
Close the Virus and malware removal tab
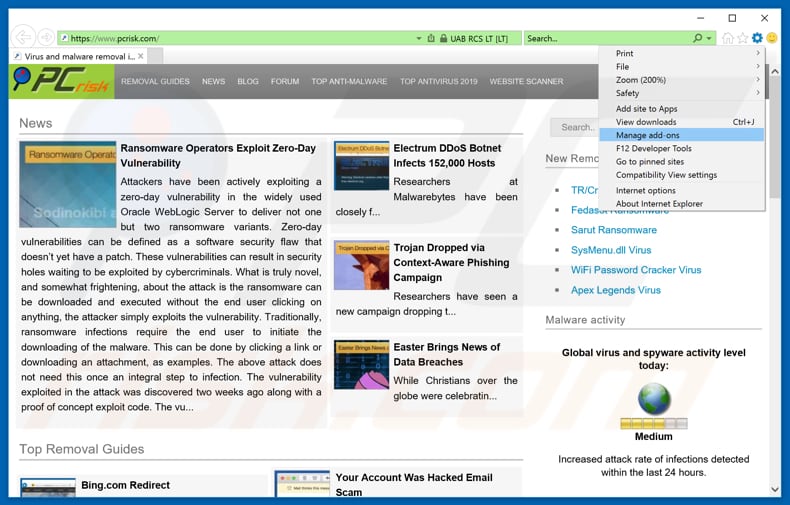pos(141,56)
